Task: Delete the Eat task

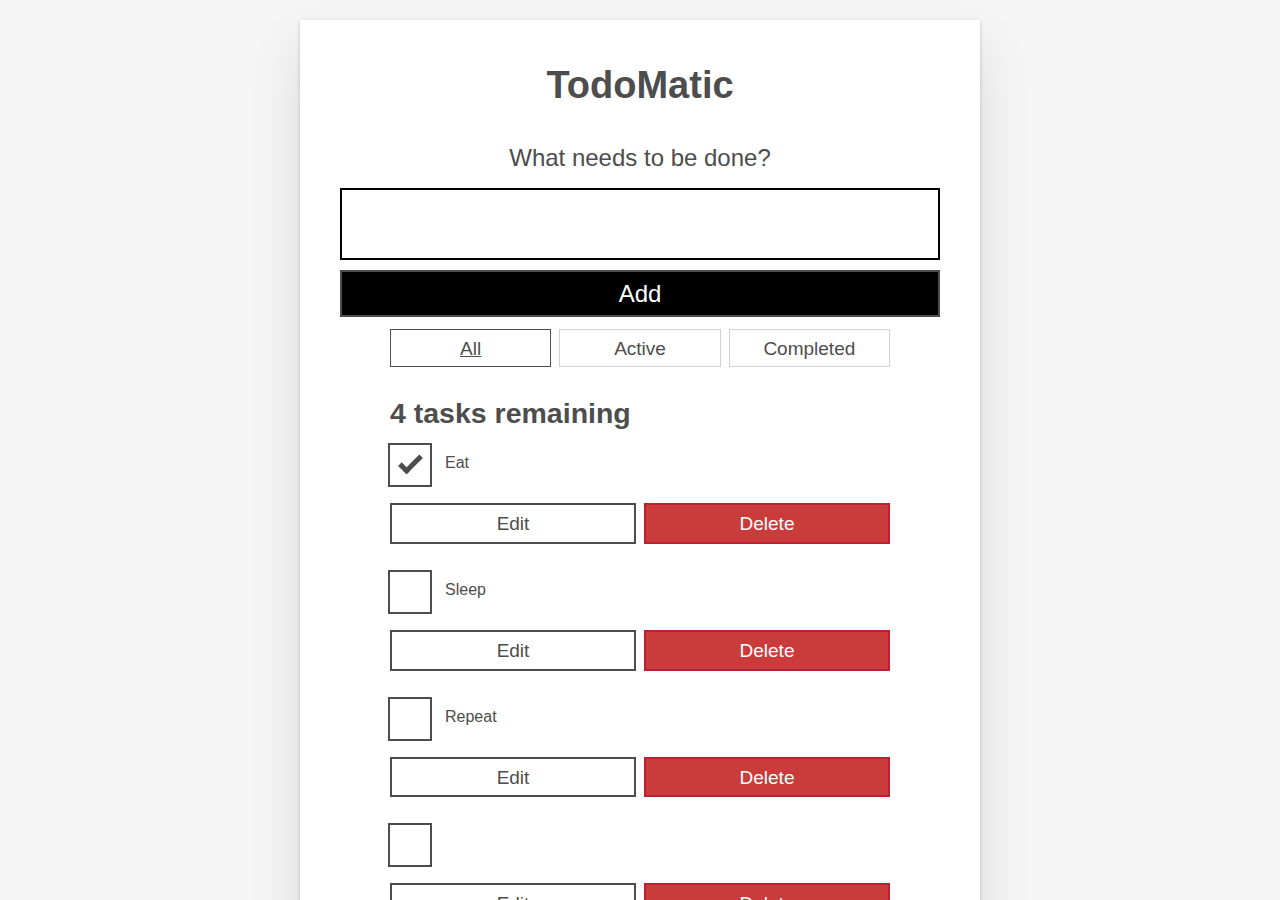Action: (x=767, y=524)
